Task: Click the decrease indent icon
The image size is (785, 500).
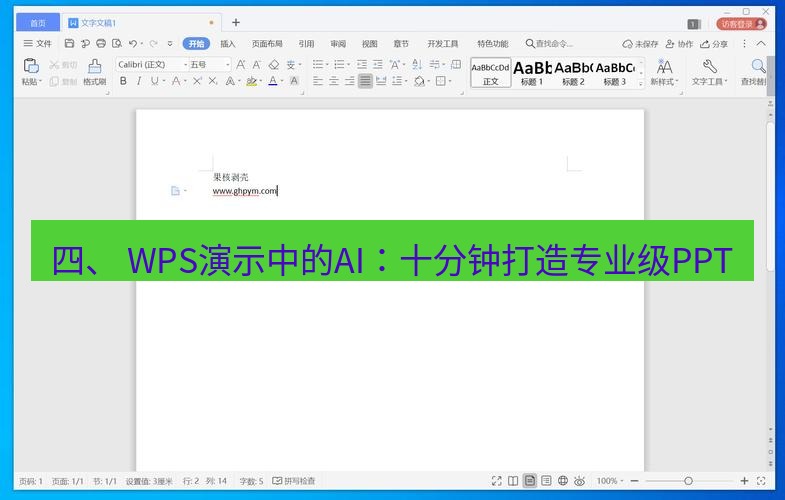Action: 362,65
